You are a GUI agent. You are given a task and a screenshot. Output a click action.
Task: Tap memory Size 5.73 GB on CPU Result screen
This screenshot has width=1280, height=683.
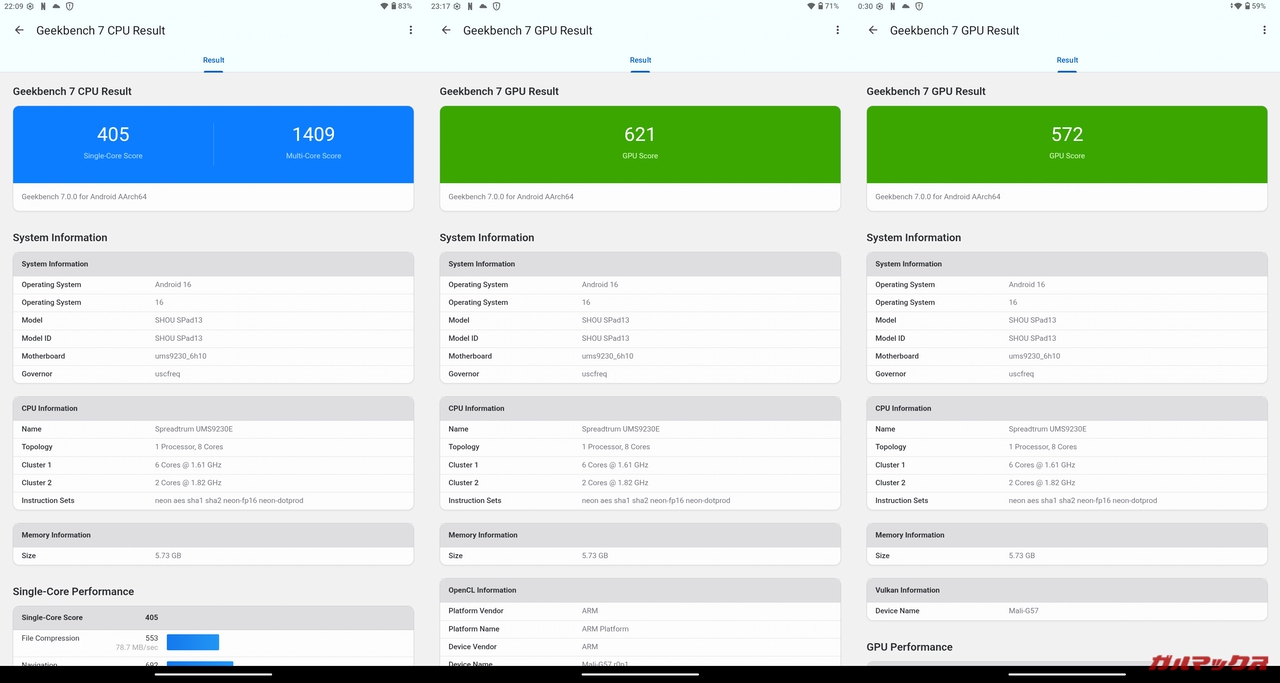(213, 555)
